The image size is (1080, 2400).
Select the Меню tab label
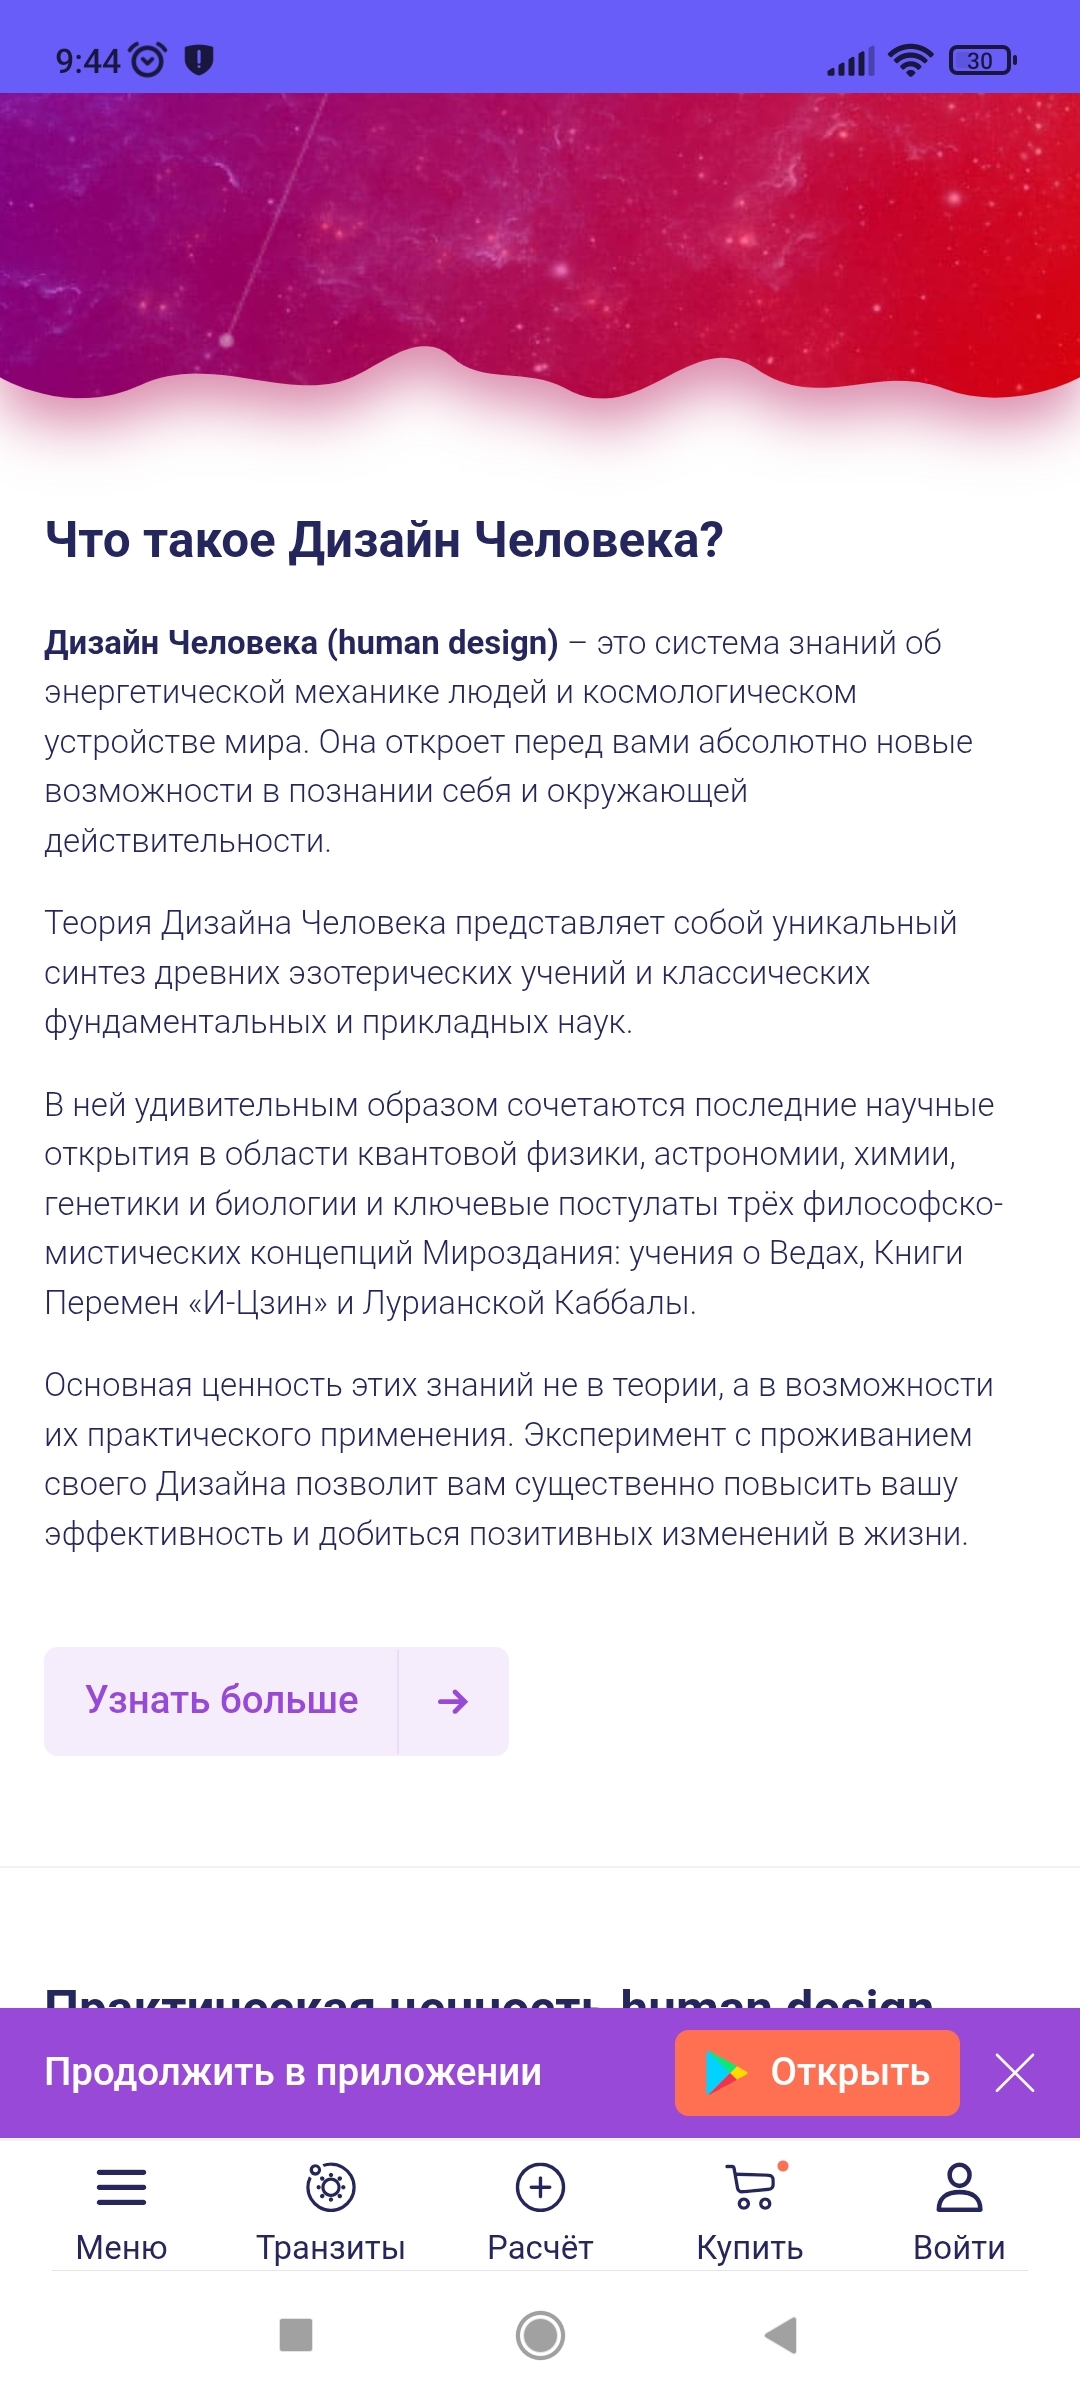(x=121, y=2248)
